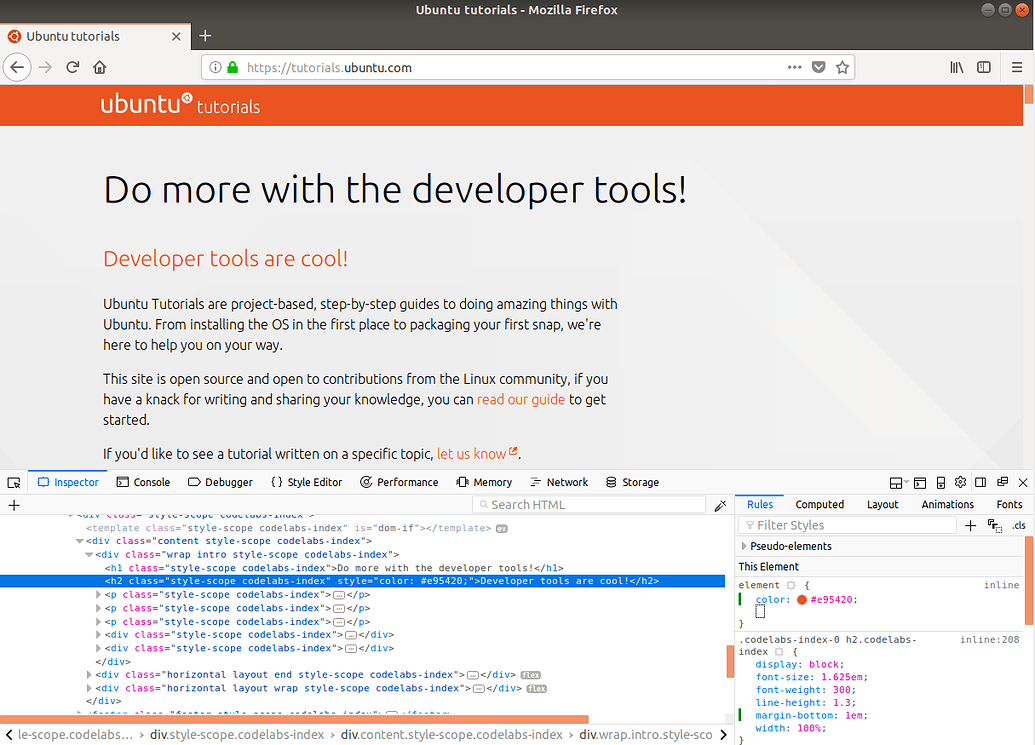Image resolution: width=1035 pixels, height=745 pixels.
Task: Bookmark the page with the star icon
Action: (842, 67)
